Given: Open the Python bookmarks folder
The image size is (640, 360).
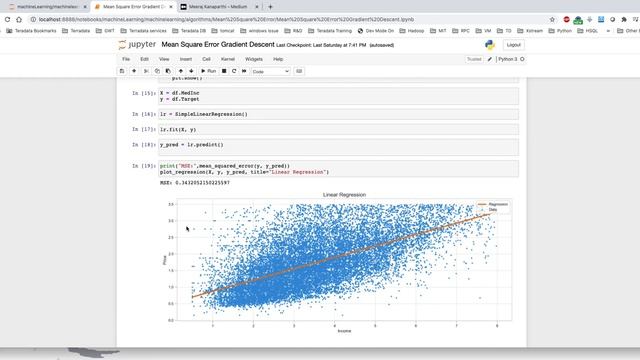Looking at the screenshot, I should [x=561, y=31].
